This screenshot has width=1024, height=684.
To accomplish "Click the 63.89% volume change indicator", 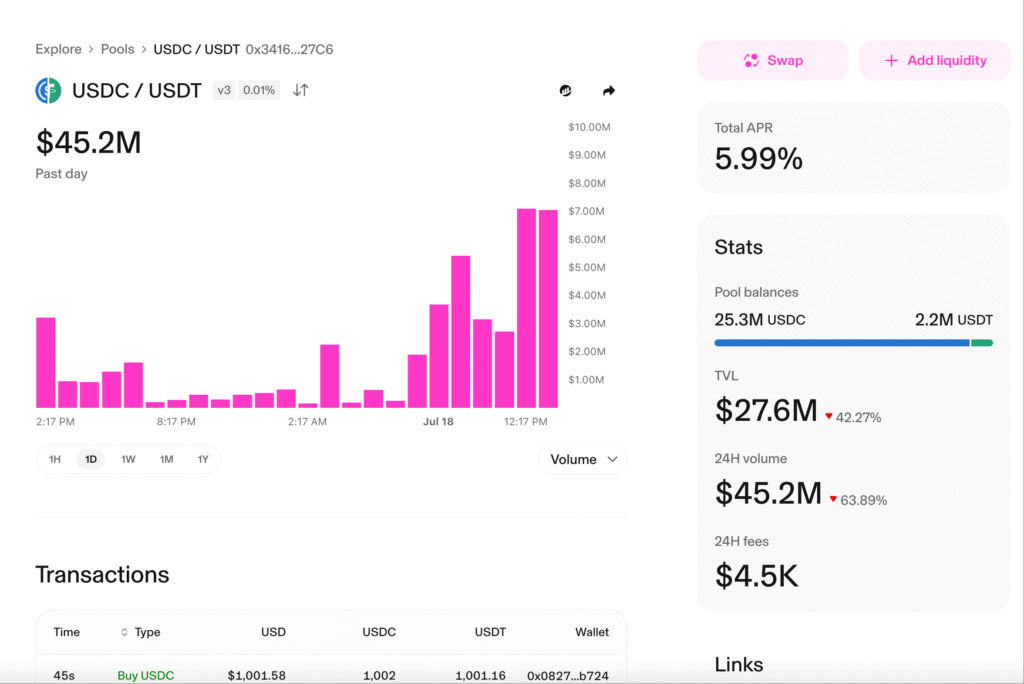I will [x=858, y=500].
